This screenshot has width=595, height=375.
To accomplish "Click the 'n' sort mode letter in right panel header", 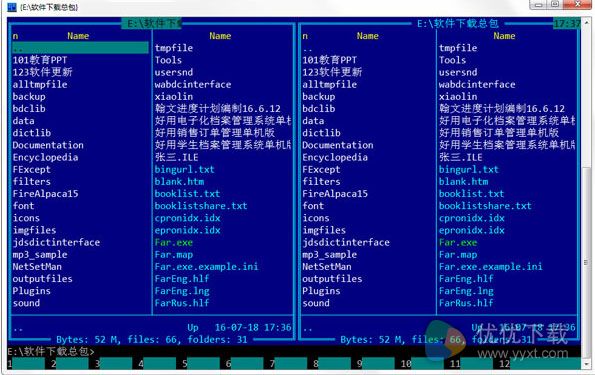I will [305, 36].
